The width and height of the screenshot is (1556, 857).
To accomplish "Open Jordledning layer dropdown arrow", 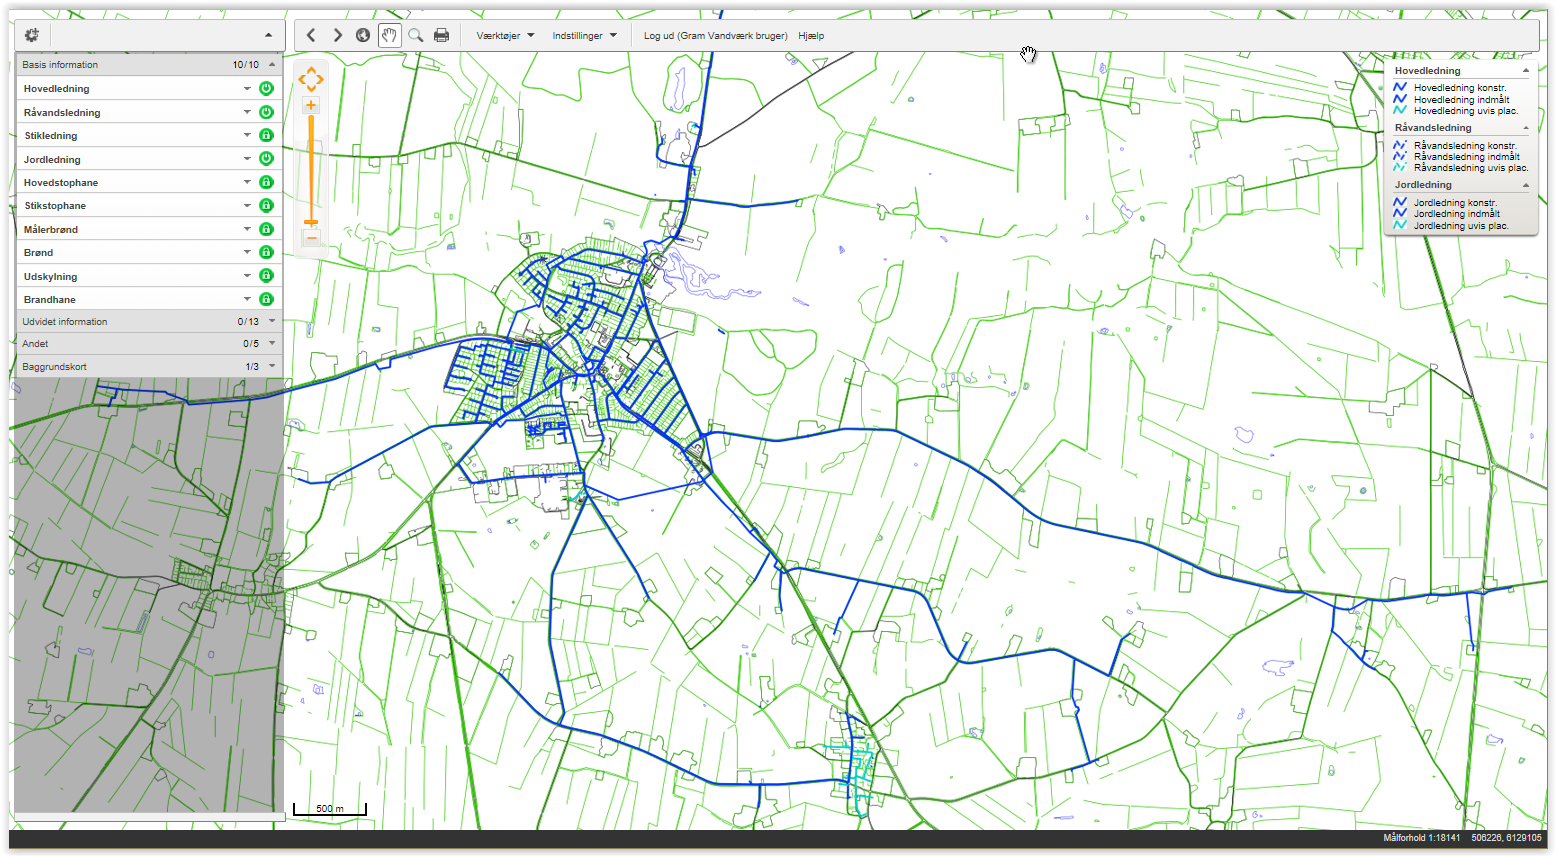I will [x=247, y=159].
